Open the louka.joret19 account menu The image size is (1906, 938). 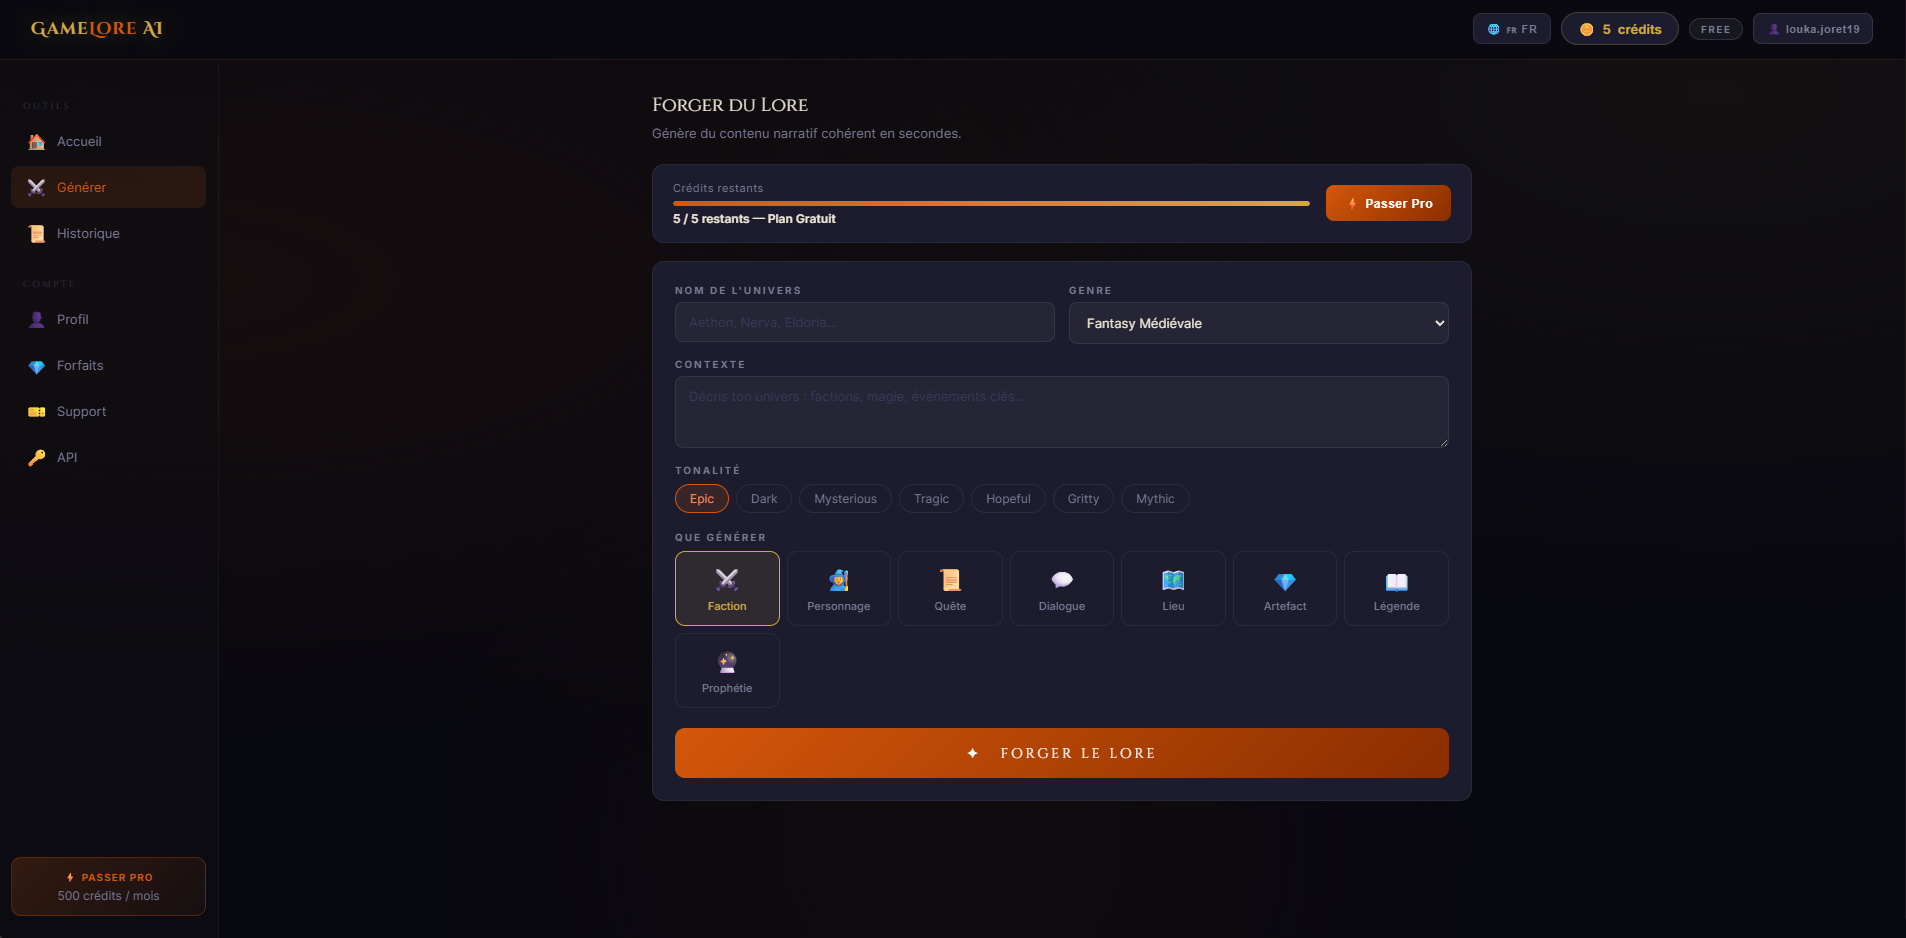point(1813,29)
